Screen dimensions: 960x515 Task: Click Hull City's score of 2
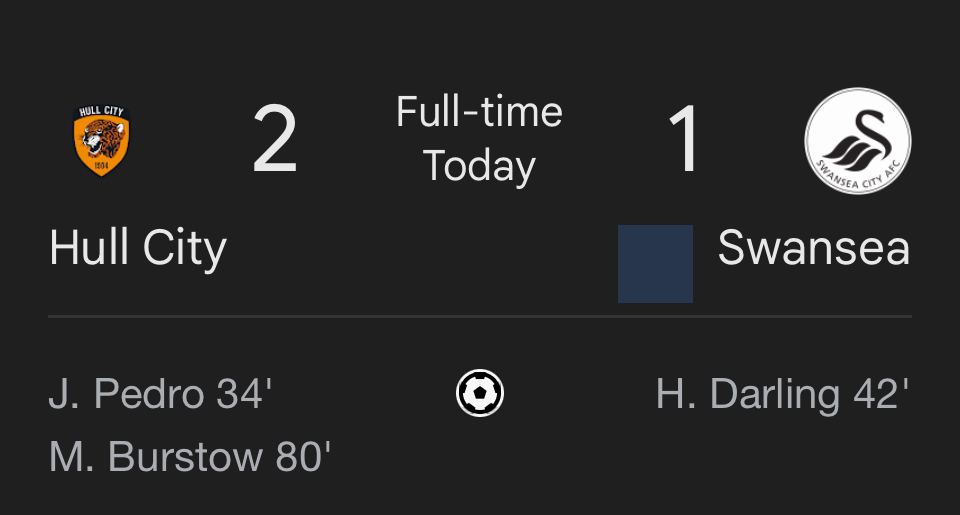point(275,139)
